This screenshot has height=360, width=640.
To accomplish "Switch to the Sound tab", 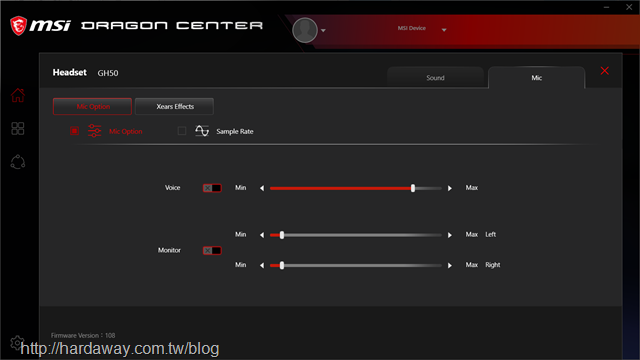I will 435,78.
